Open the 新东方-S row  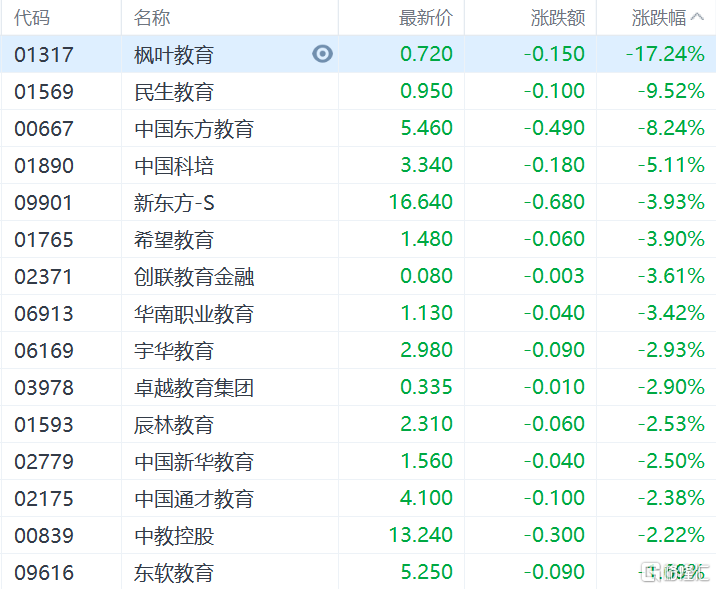click(358, 202)
